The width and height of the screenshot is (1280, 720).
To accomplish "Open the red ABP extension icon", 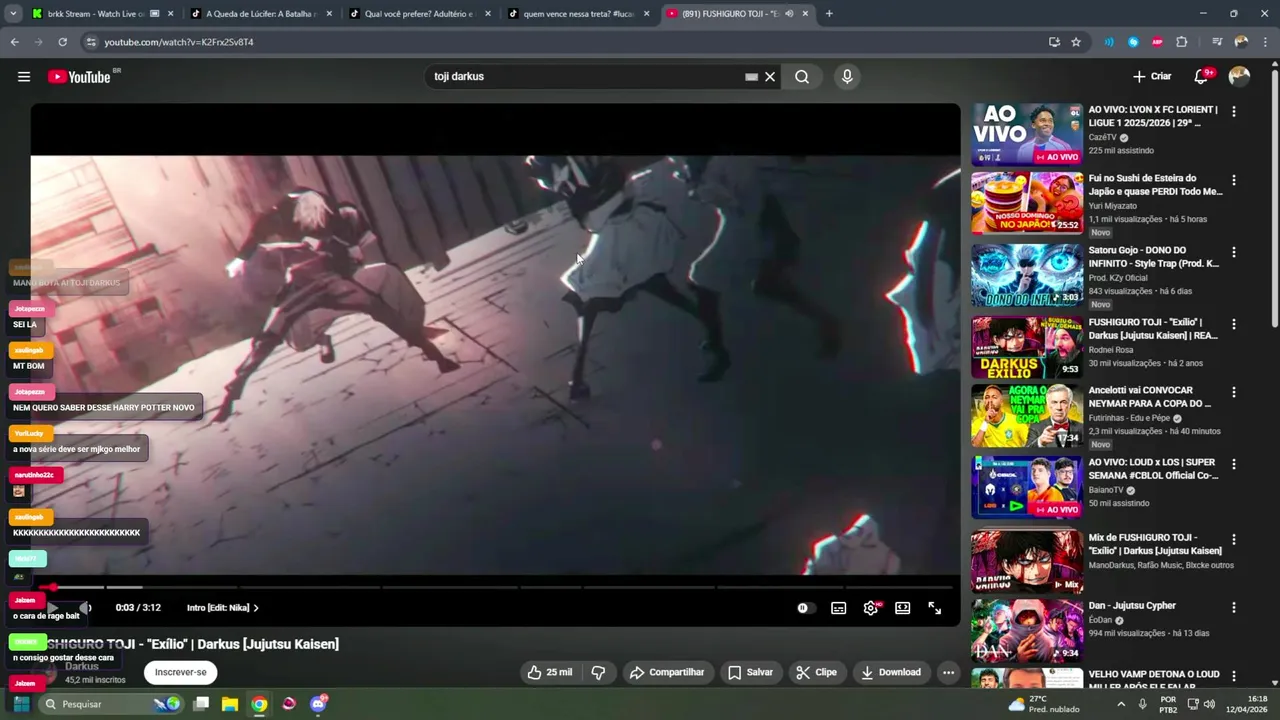I will [1158, 42].
